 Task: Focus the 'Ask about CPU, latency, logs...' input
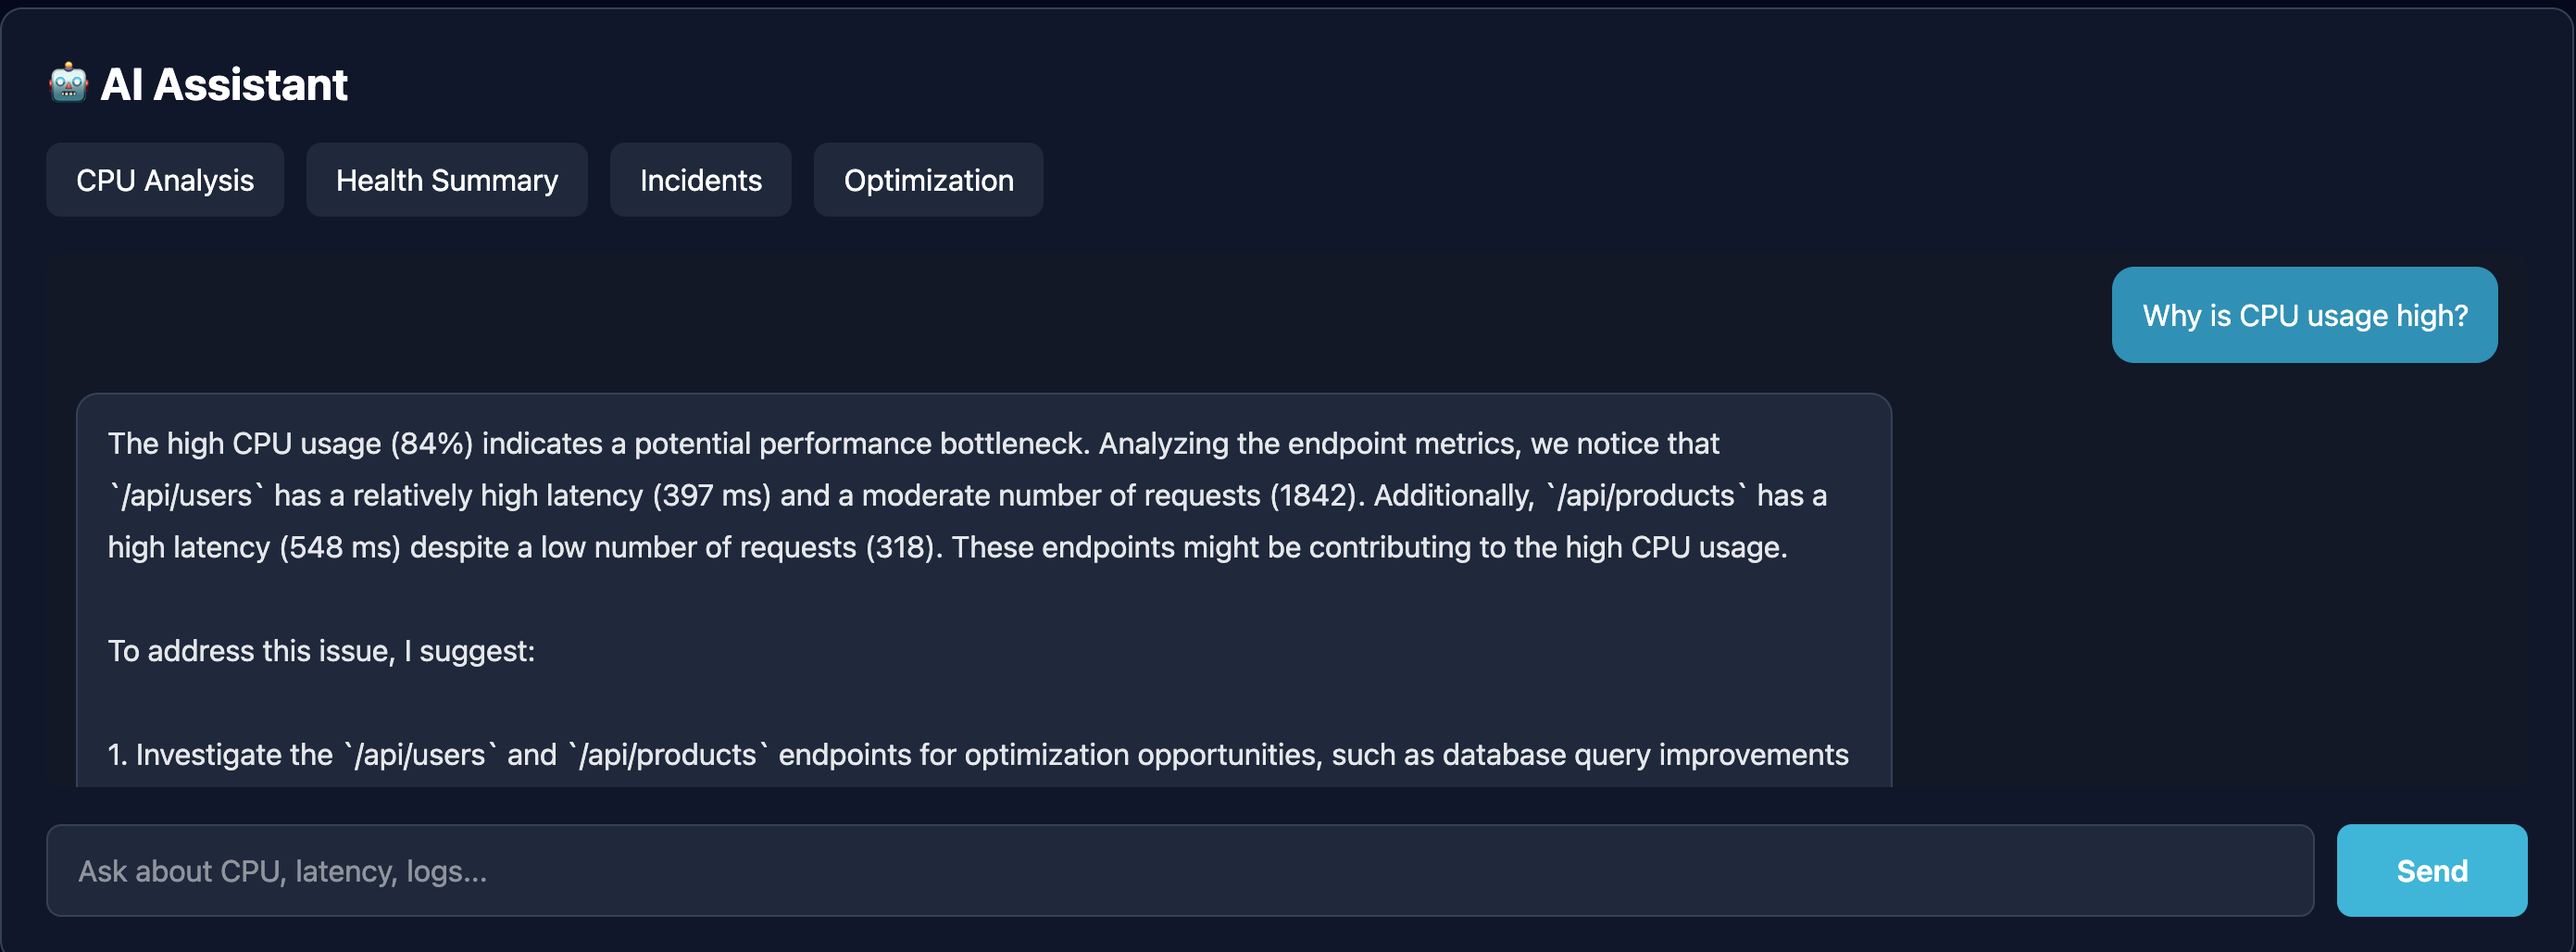(1180, 871)
